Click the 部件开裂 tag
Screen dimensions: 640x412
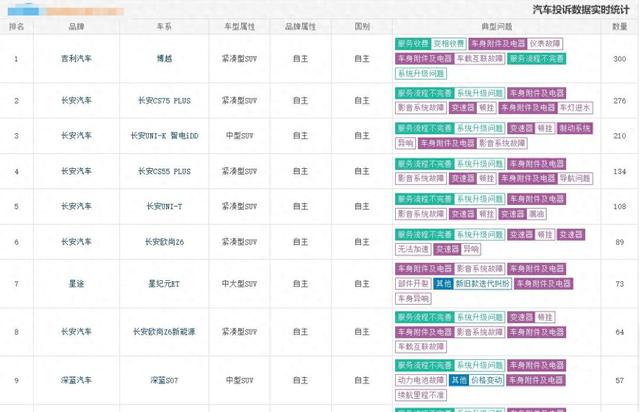pyautogui.click(x=413, y=284)
